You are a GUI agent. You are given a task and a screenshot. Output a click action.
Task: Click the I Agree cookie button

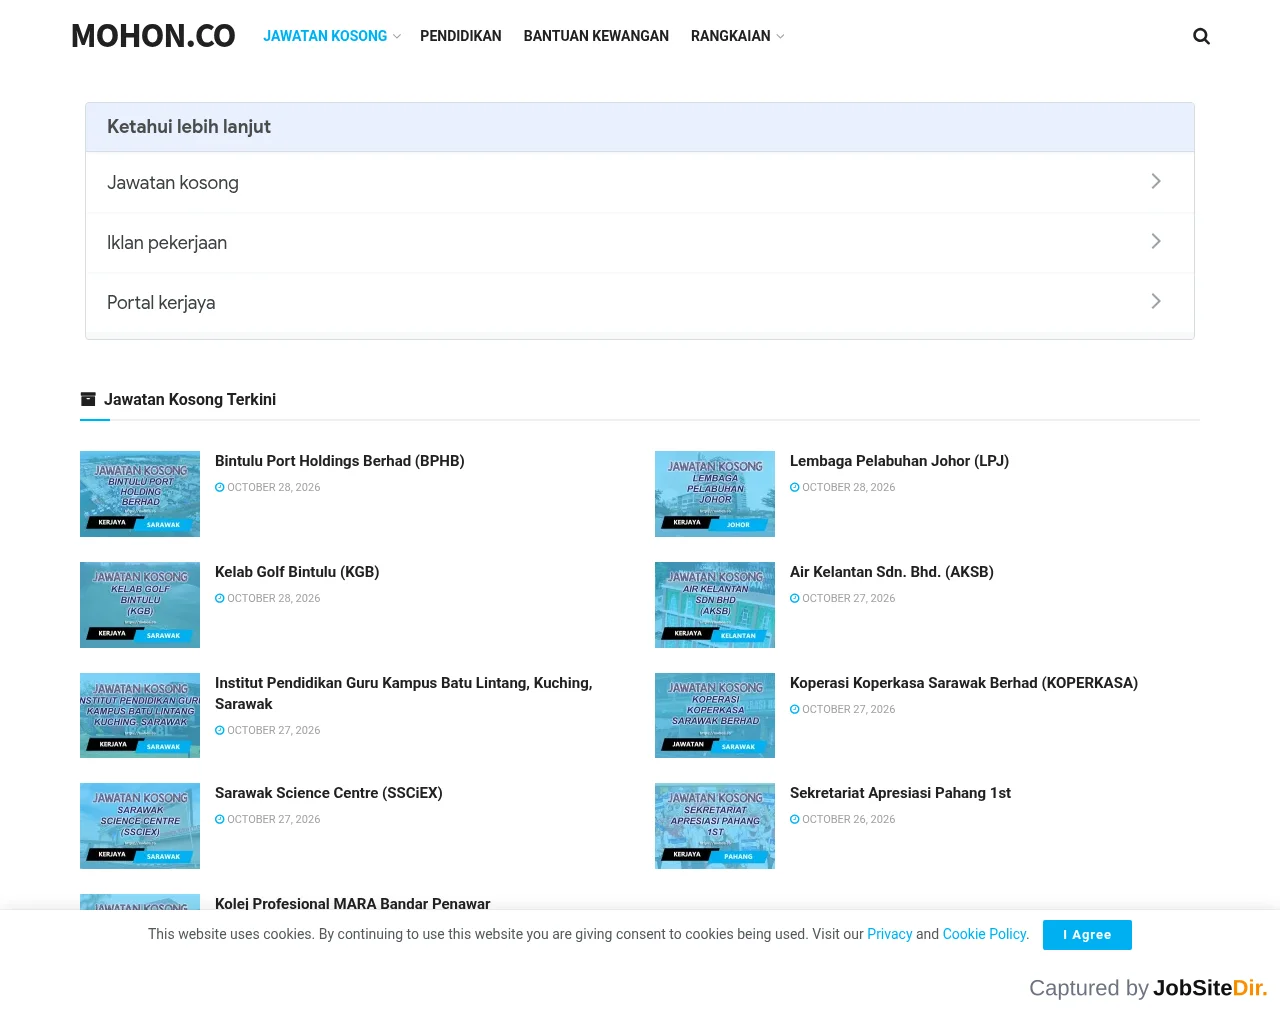point(1087,935)
